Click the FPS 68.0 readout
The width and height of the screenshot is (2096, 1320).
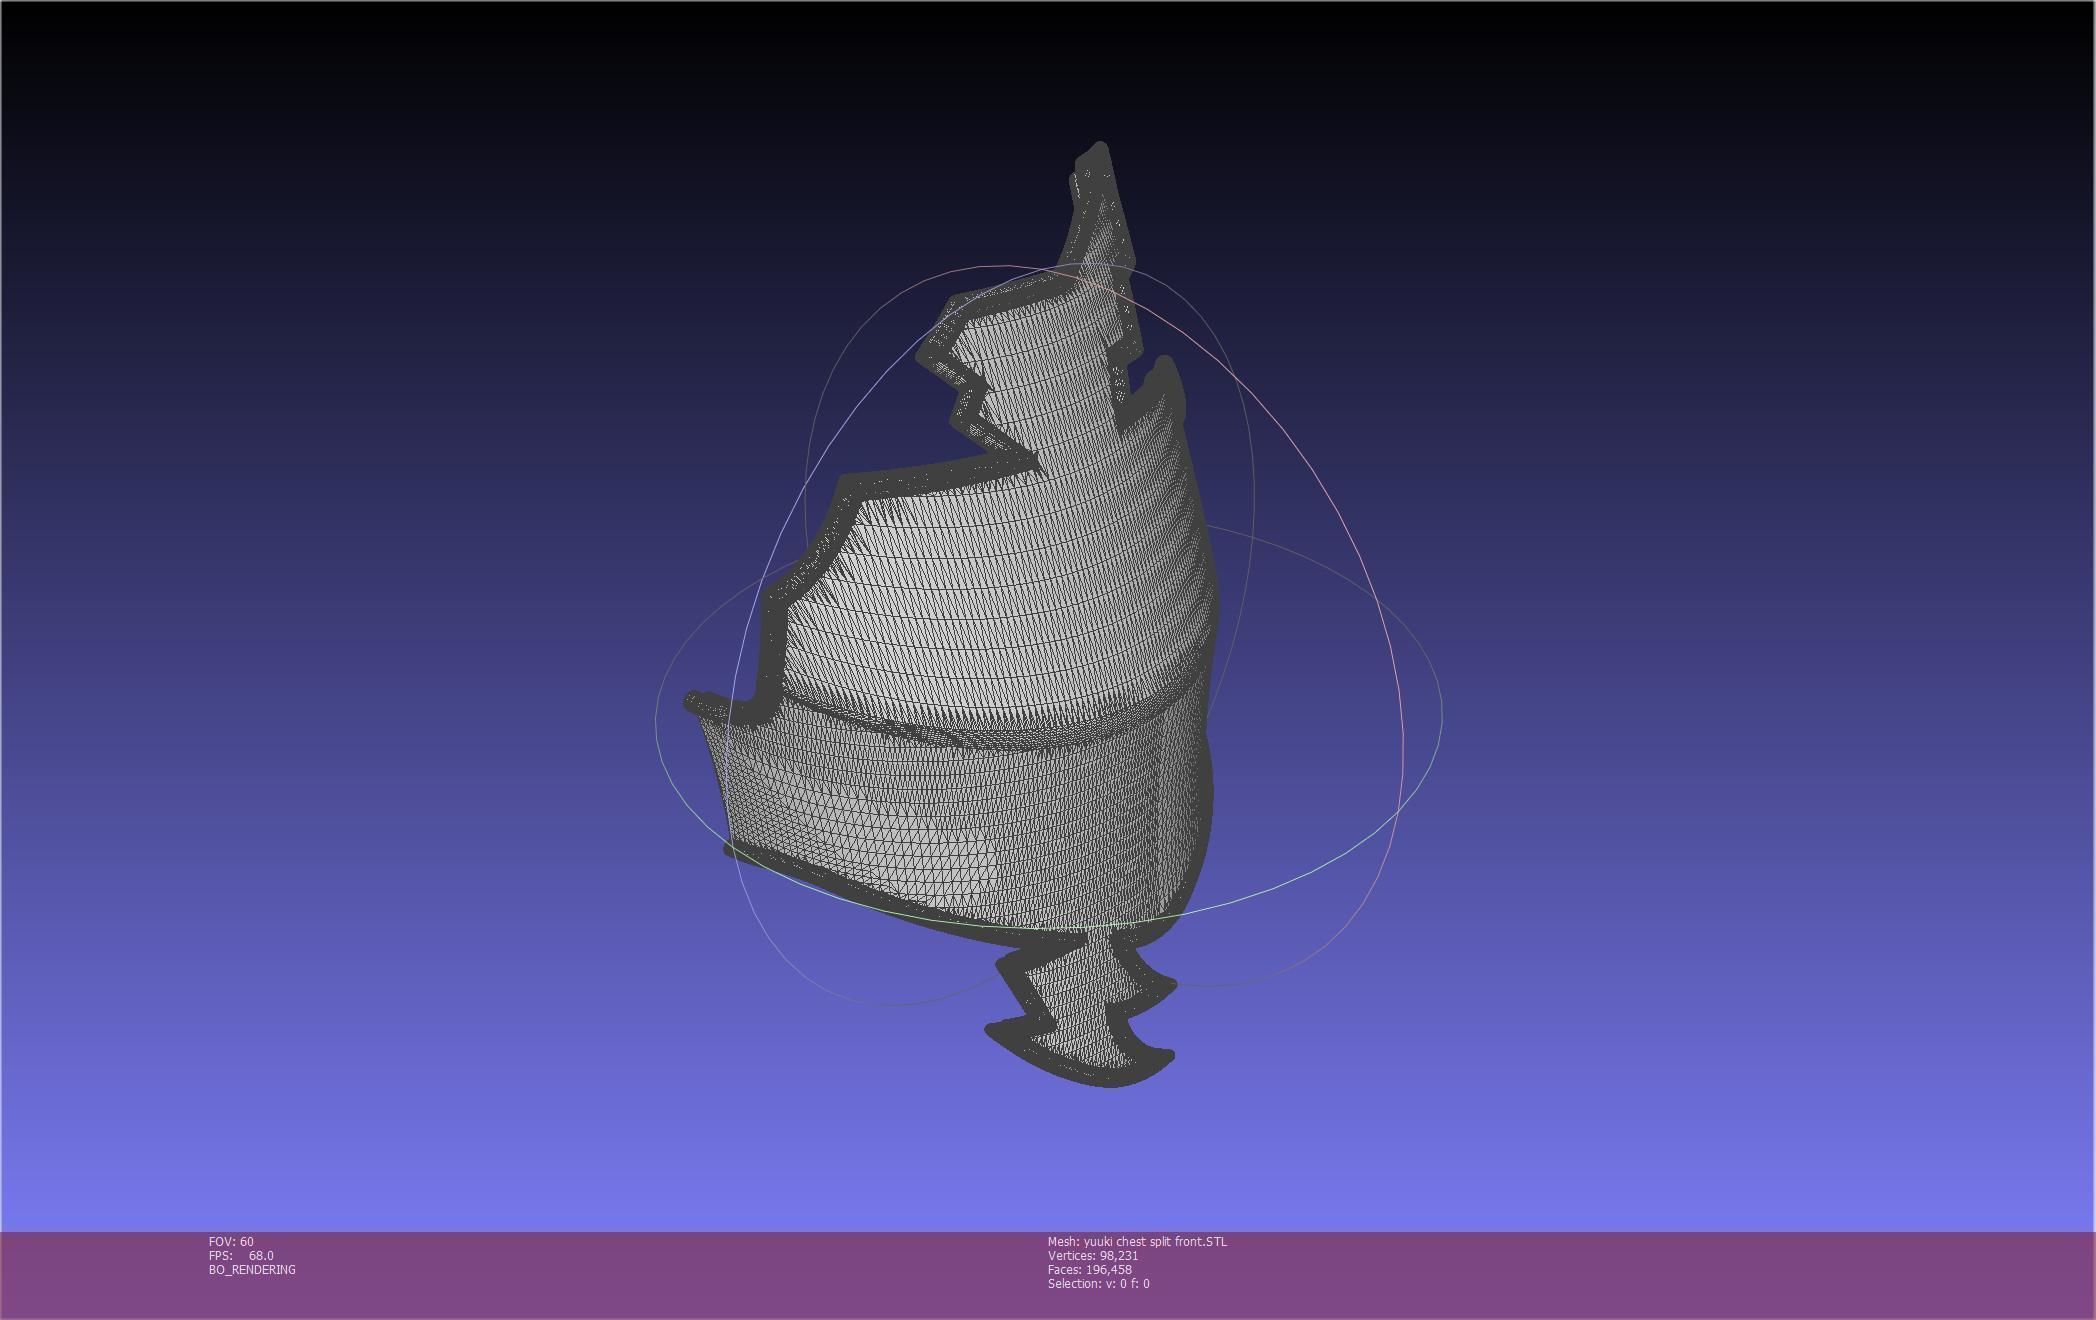click(241, 1256)
